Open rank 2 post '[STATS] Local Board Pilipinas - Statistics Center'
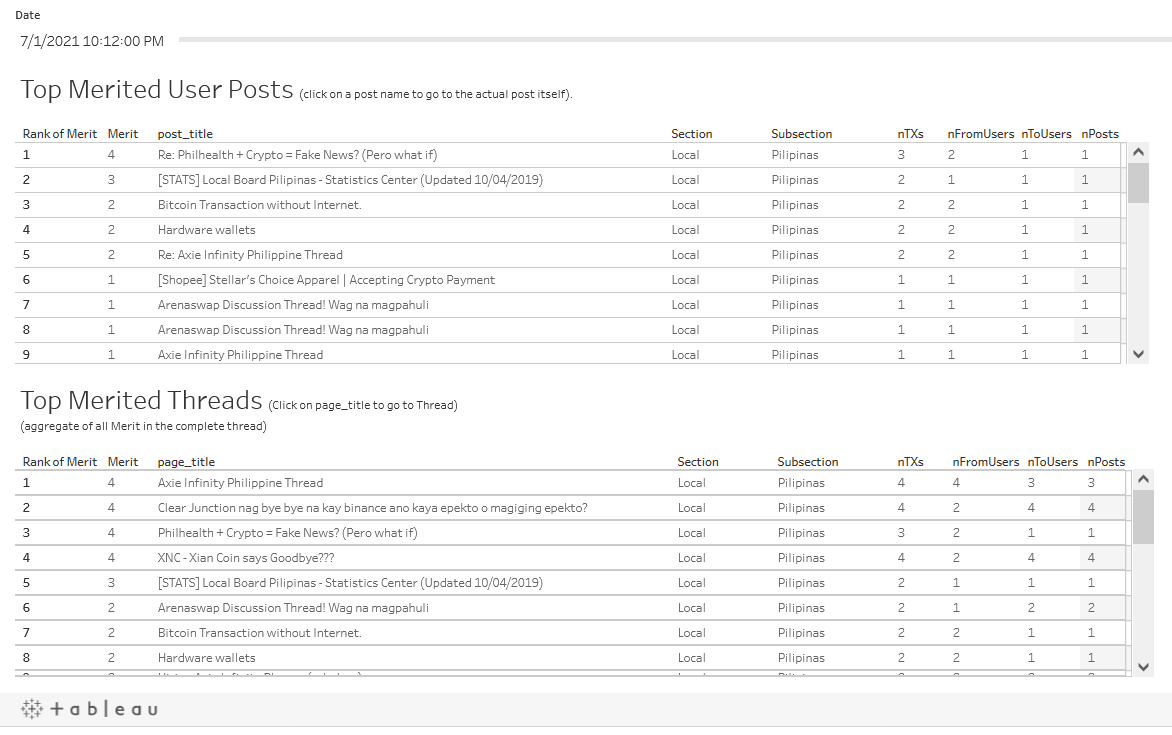The height and width of the screenshot is (735, 1172). click(x=350, y=179)
